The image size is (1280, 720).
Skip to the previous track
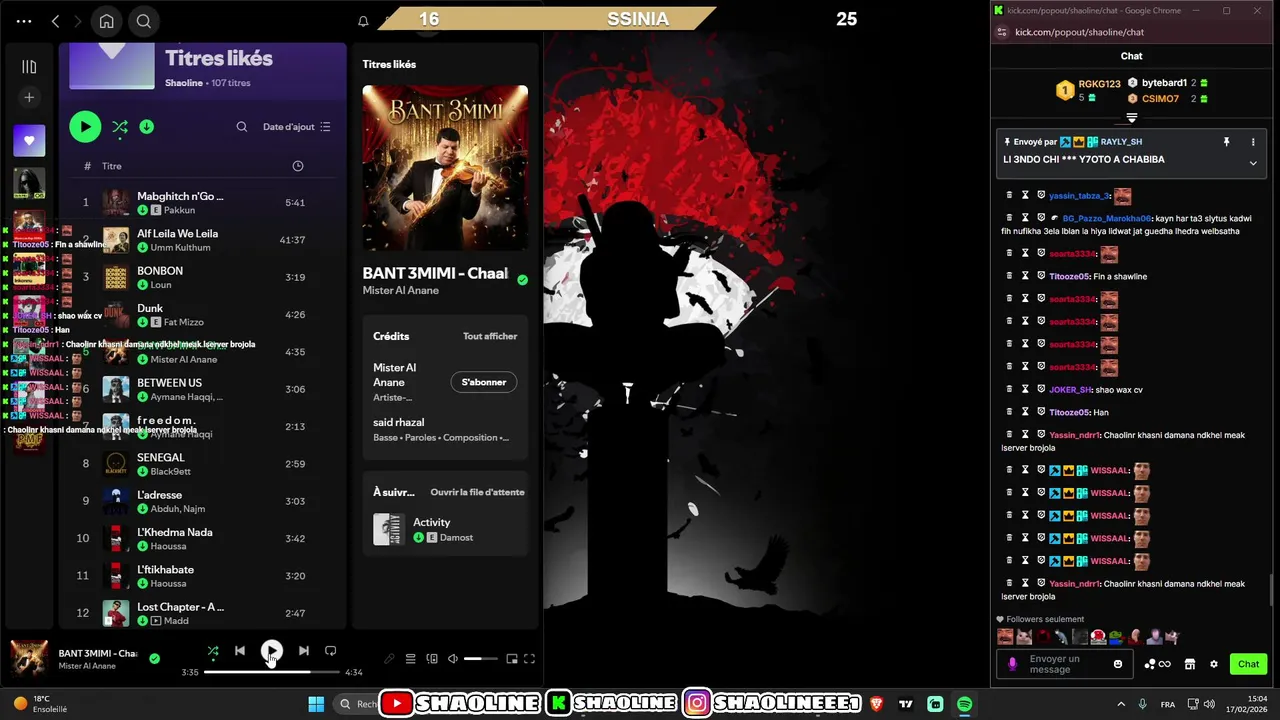(240, 651)
